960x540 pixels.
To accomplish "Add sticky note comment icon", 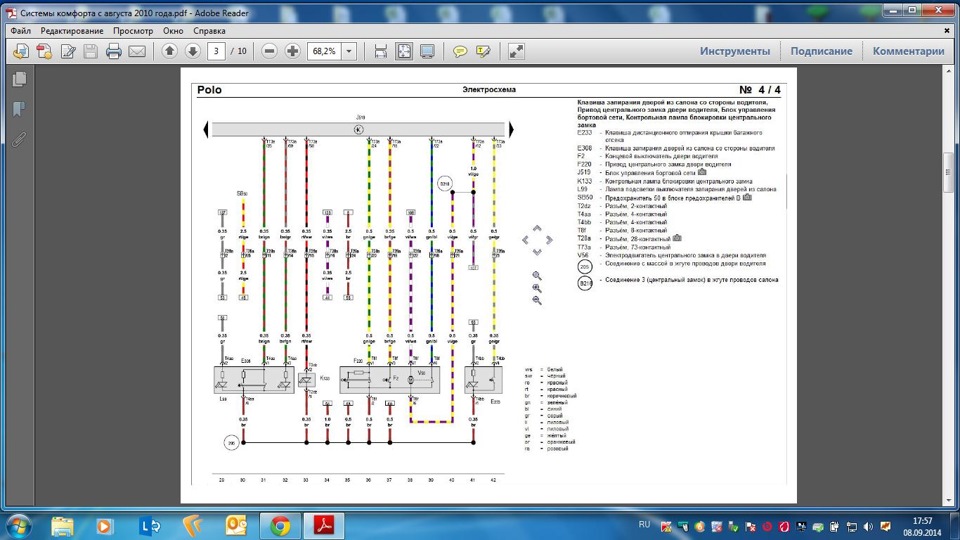I will point(460,51).
